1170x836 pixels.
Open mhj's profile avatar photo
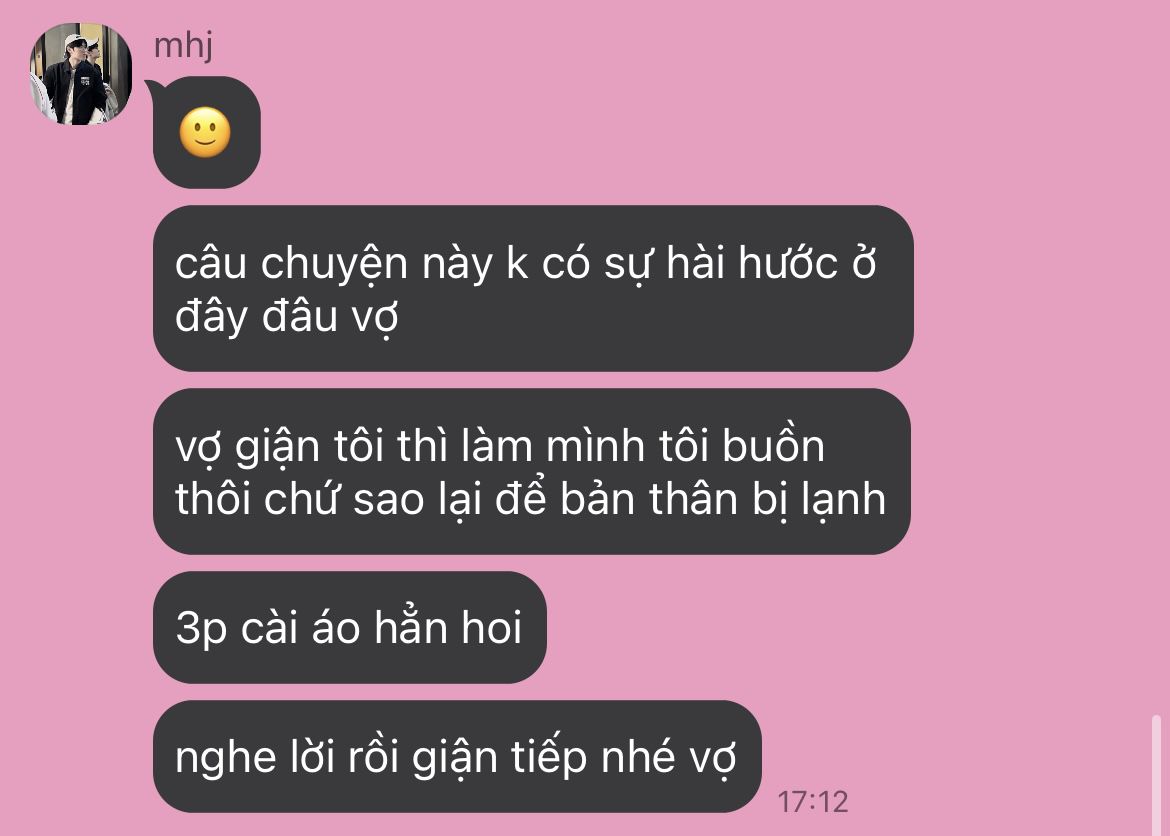[x=81, y=74]
